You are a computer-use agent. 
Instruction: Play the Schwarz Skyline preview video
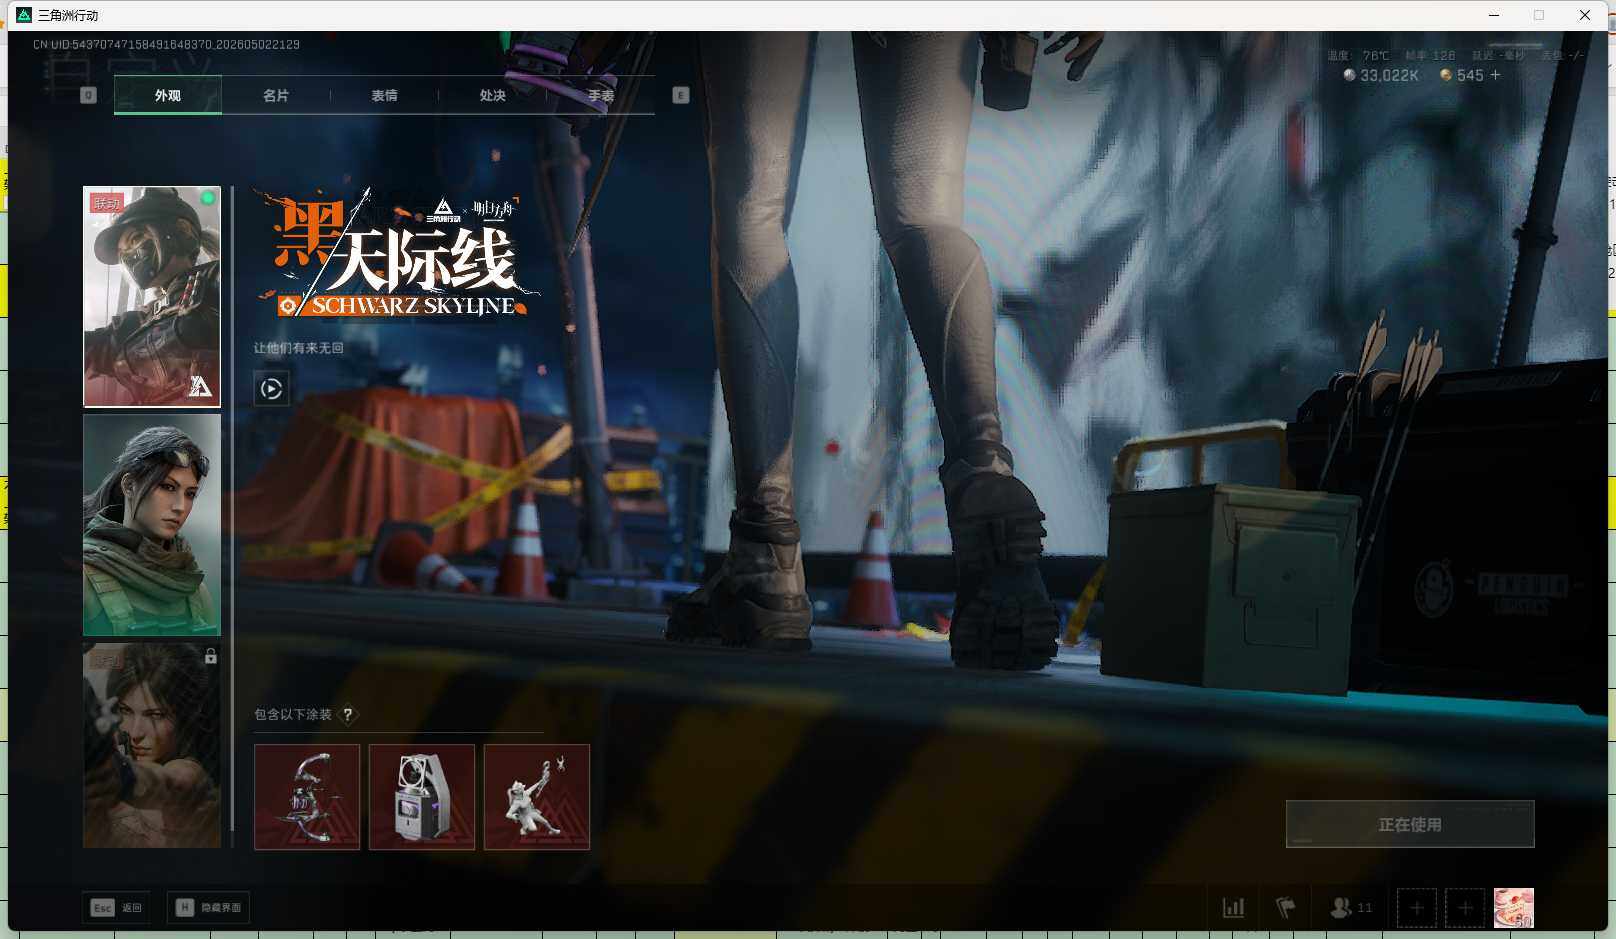[x=271, y=388]
